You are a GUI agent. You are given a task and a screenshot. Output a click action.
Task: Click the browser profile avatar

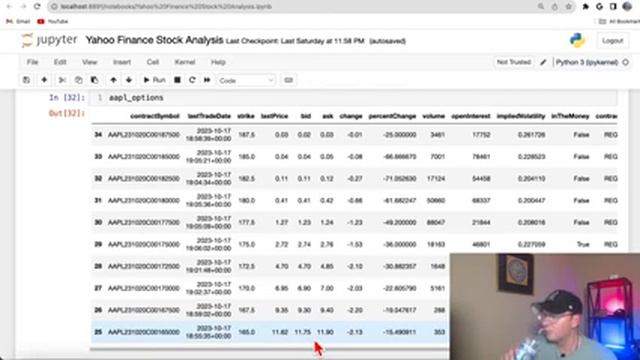[x=628, y=7]
